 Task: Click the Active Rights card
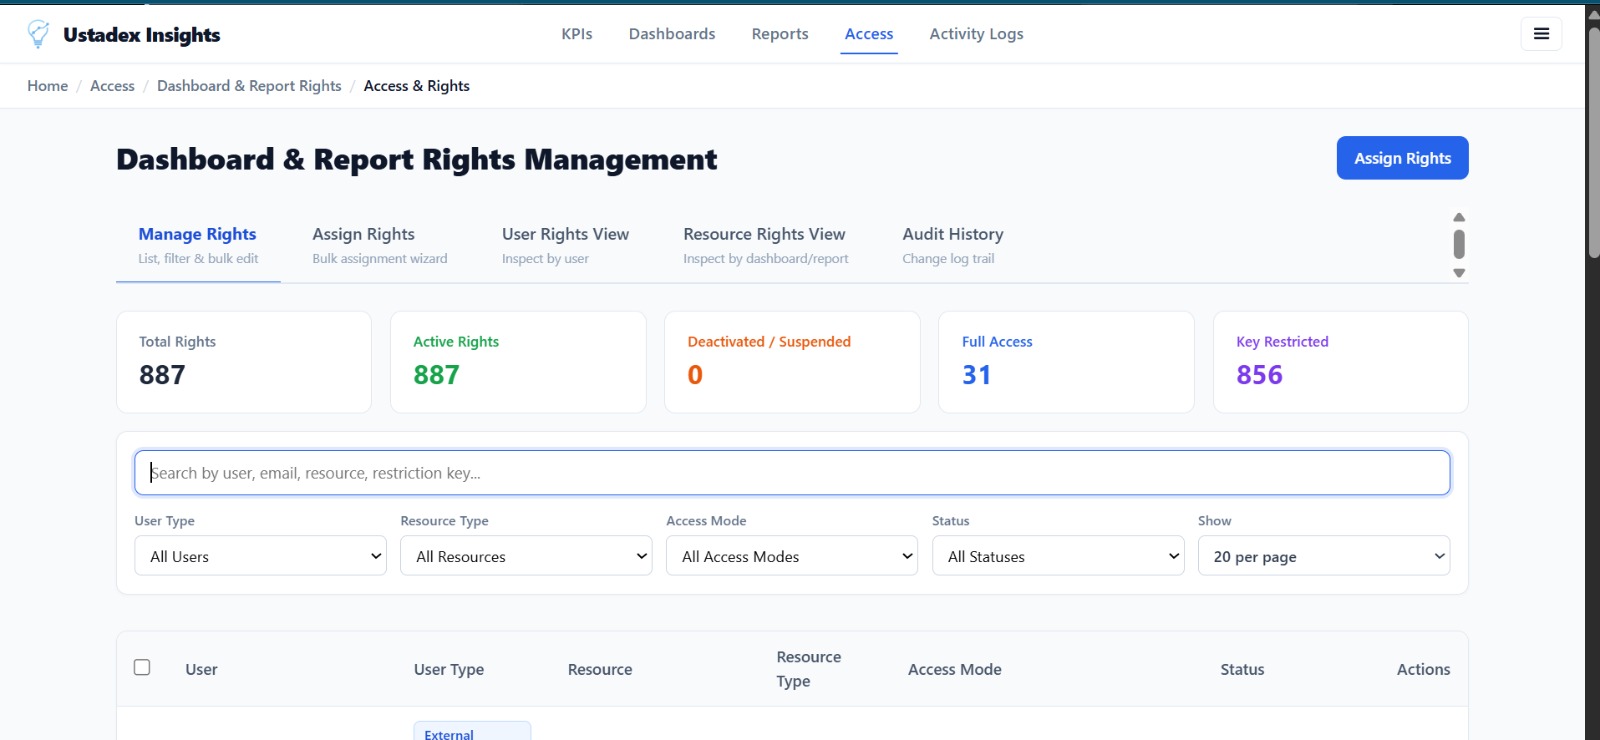(x=518, y=362)
